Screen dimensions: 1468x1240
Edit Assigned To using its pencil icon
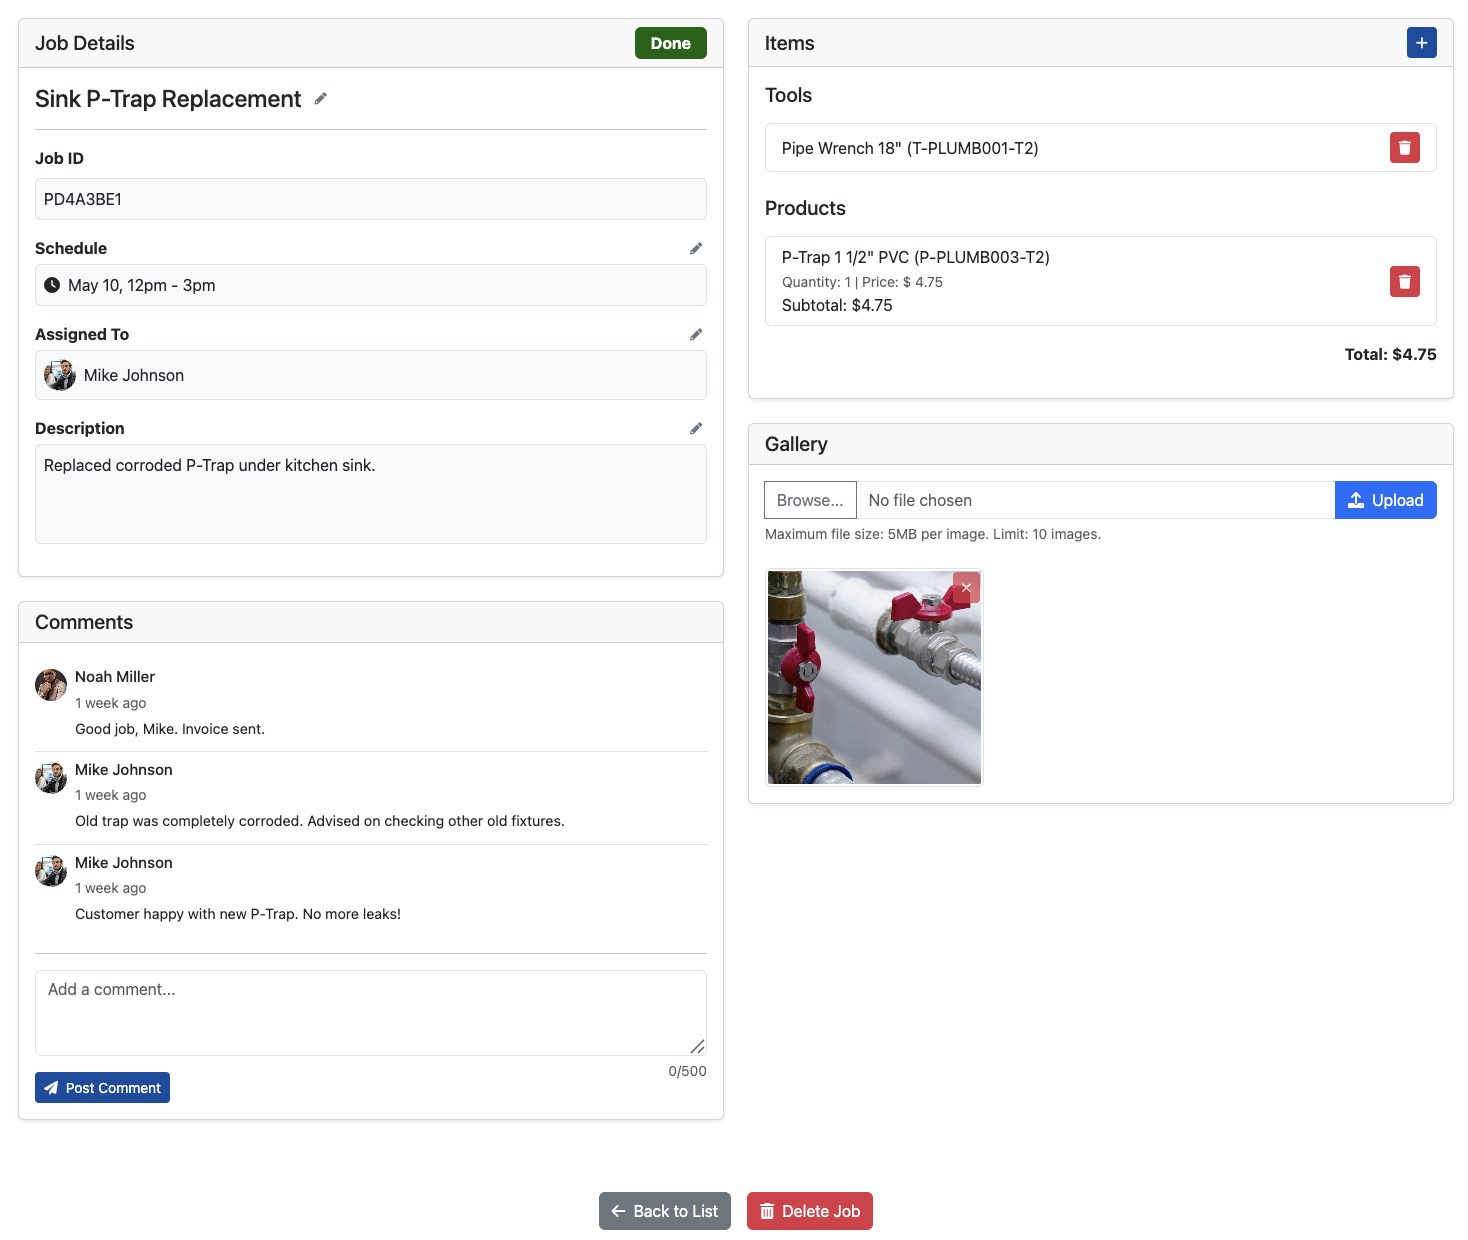click(696, 334)
